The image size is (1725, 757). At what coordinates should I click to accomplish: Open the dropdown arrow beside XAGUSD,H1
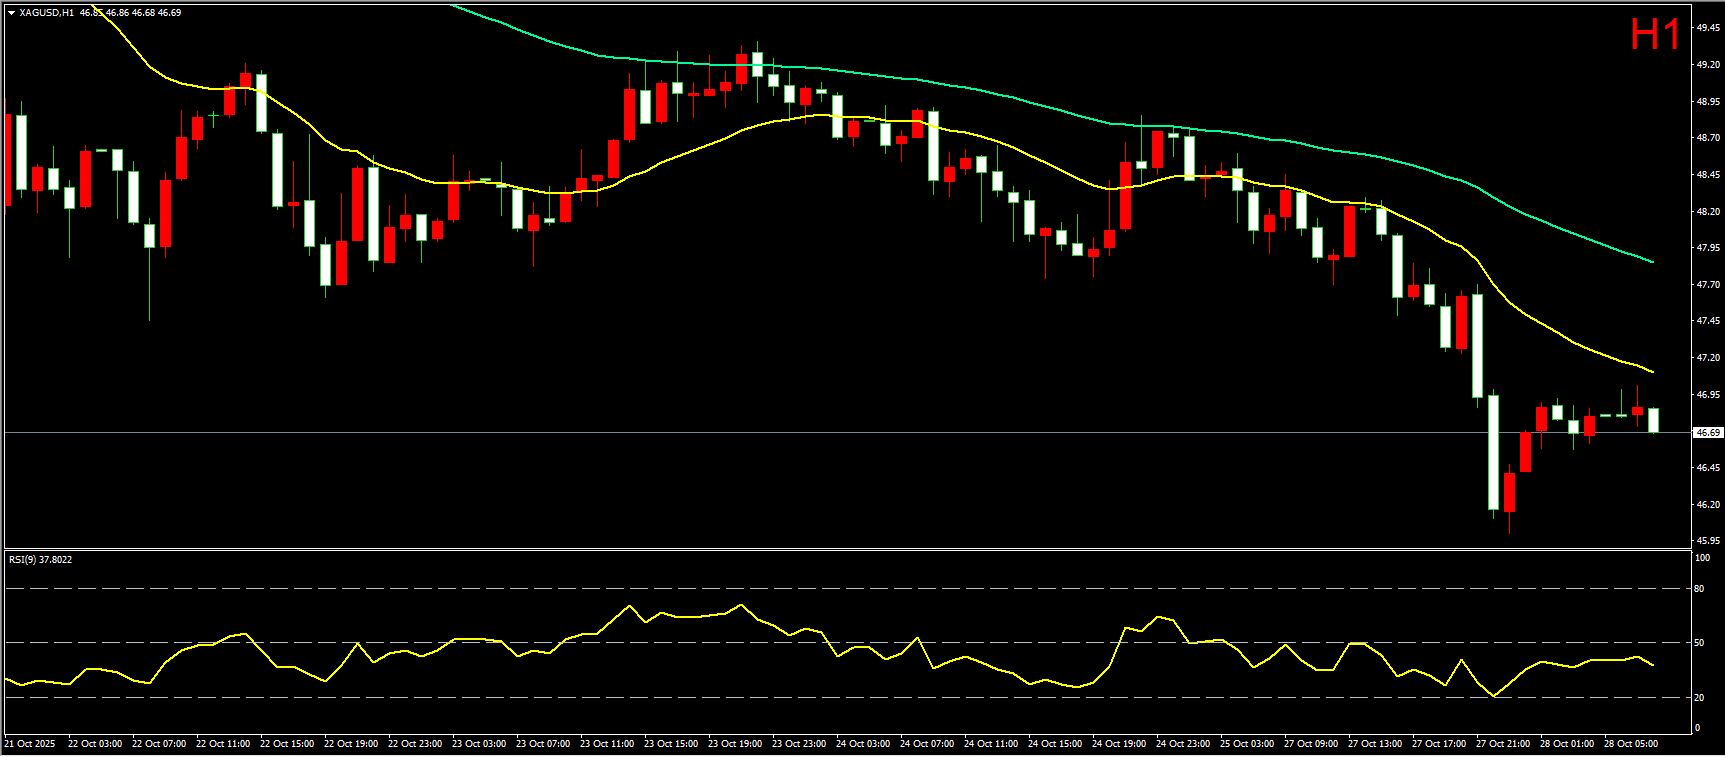[11, 13]
